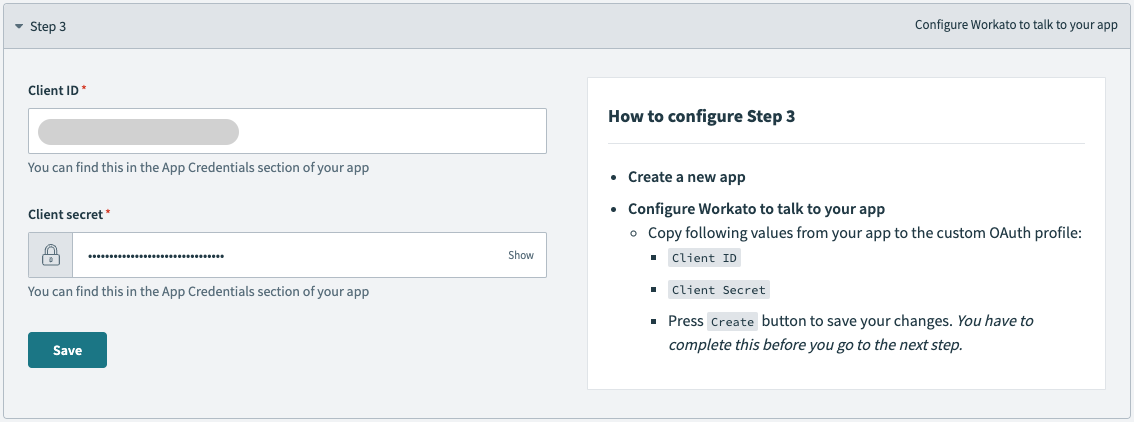1134x422 pixels.
Task: Click the 'Client Secret' code label in instructions
Action: point(719,290)
